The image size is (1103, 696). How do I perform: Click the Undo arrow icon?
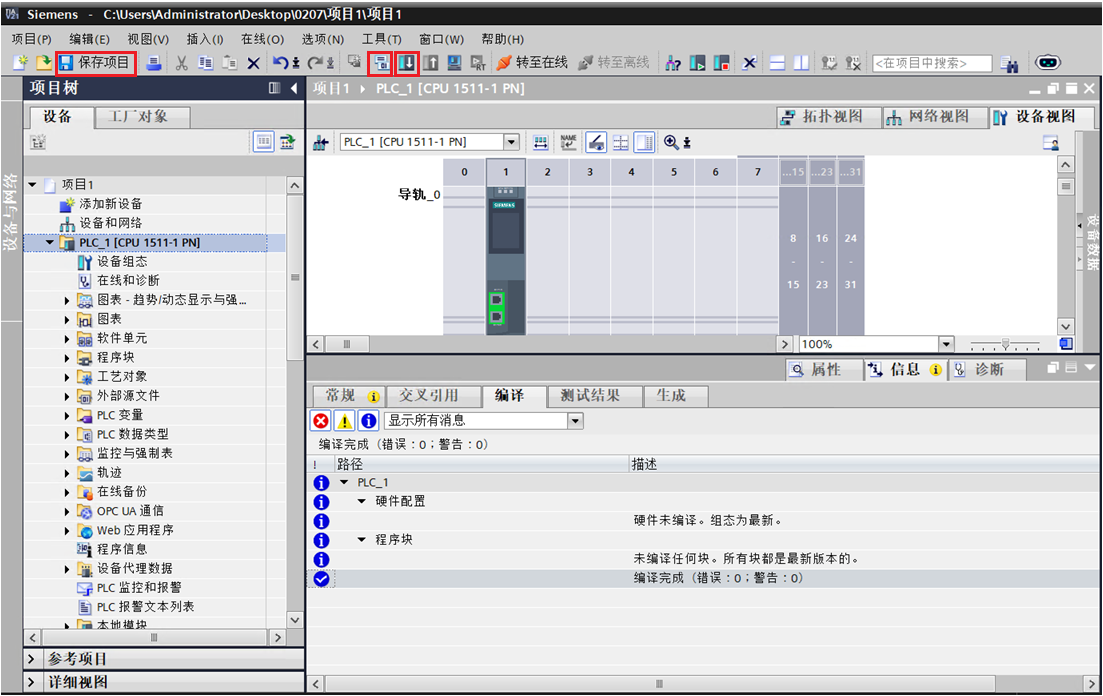coord(280,63)
